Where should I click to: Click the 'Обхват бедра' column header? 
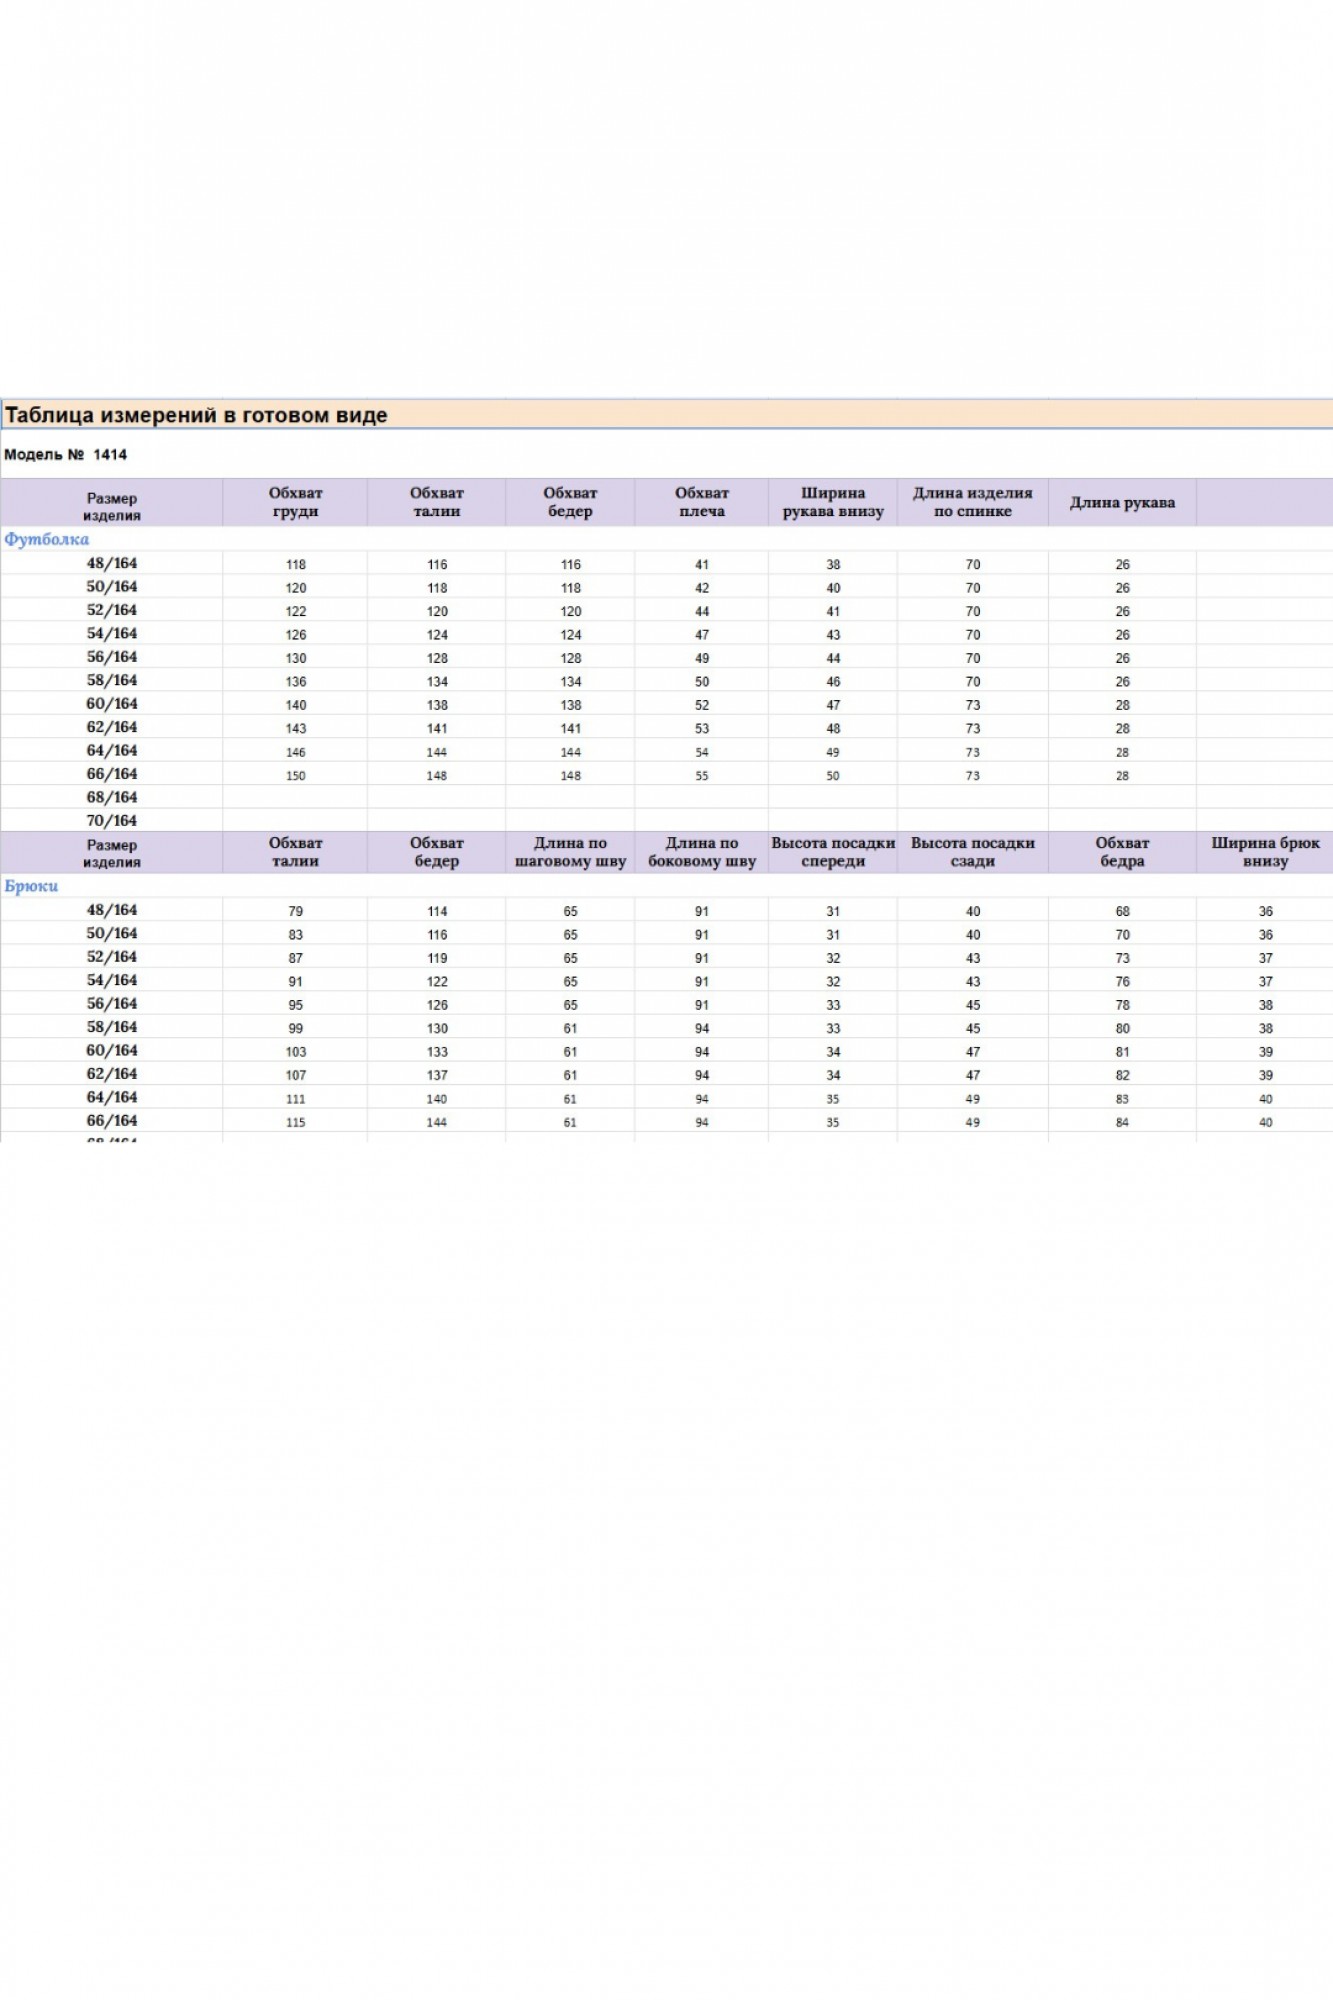tap(1122, 852)
